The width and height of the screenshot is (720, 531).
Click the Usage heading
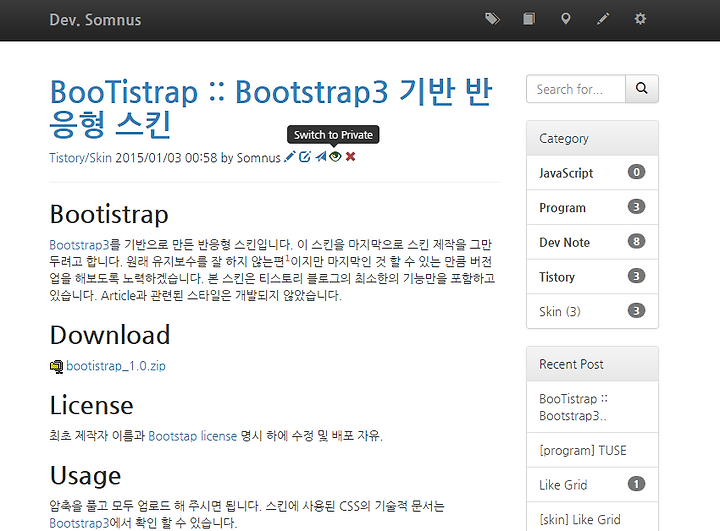[85, 475]
